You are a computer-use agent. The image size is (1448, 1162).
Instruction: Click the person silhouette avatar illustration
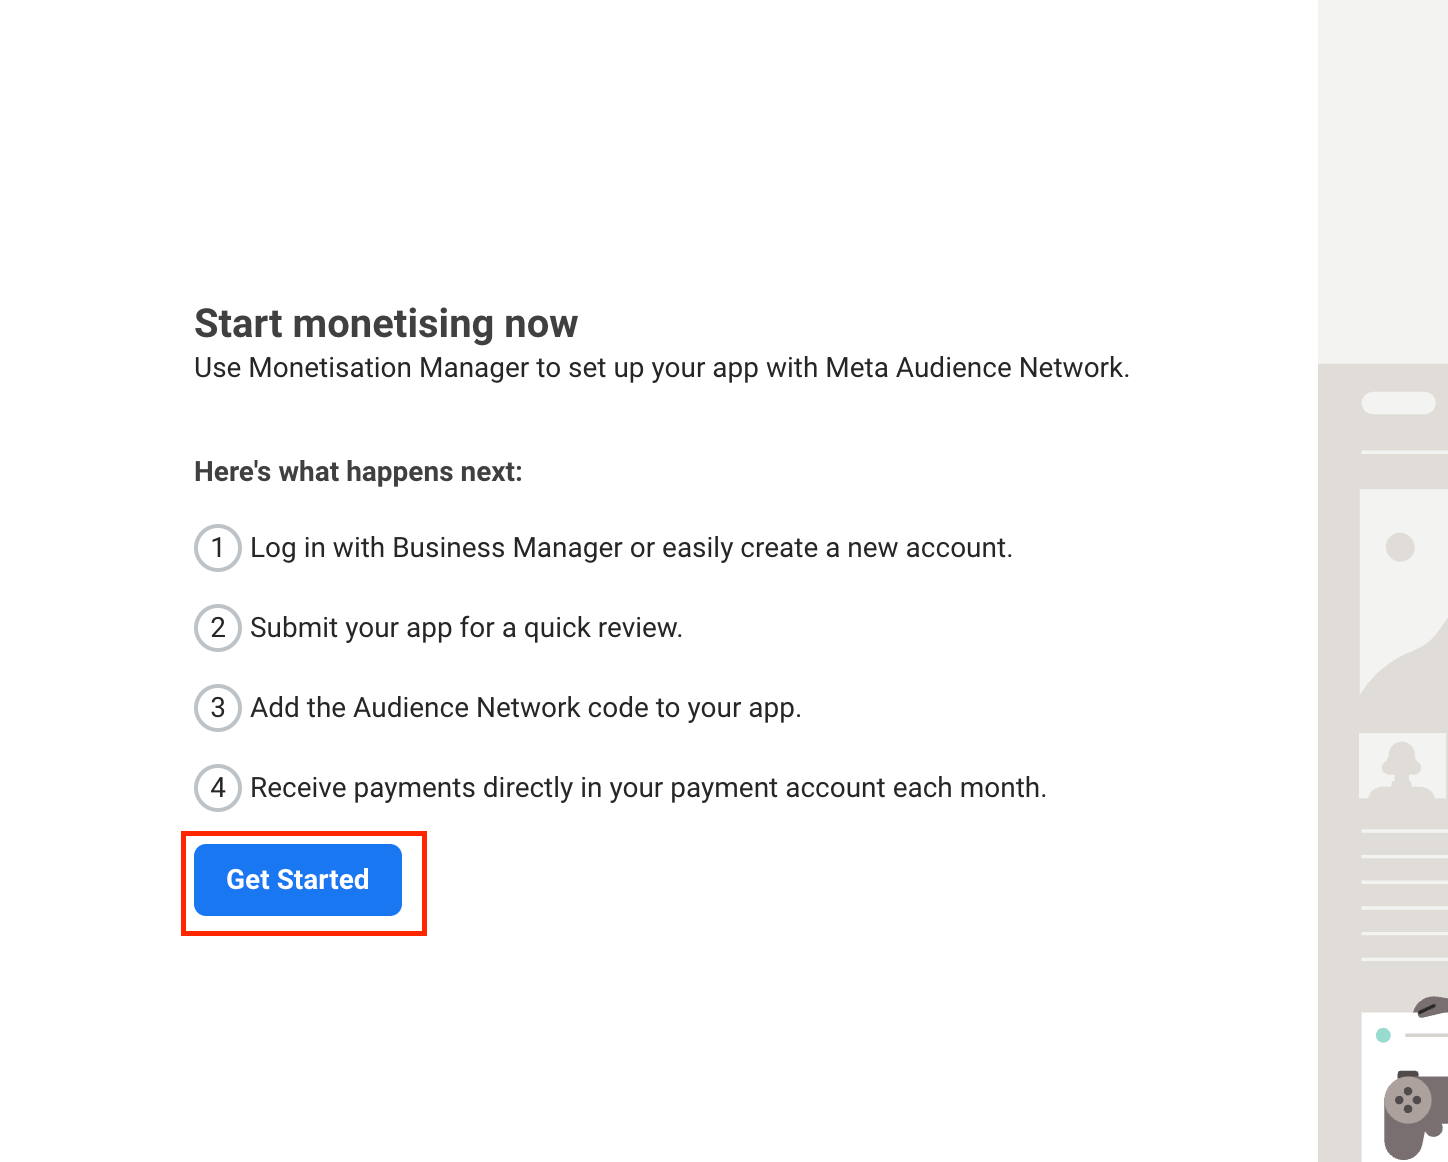click(1401, 767)
